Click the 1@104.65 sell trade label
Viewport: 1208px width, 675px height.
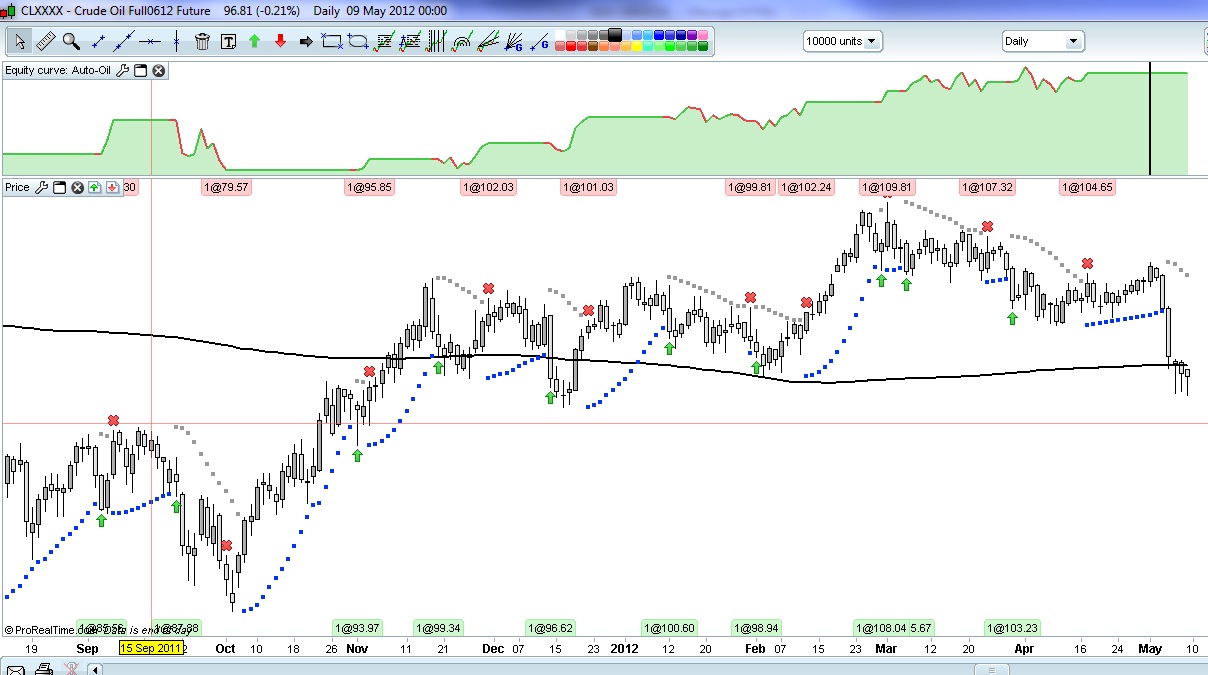point(1087,187)
